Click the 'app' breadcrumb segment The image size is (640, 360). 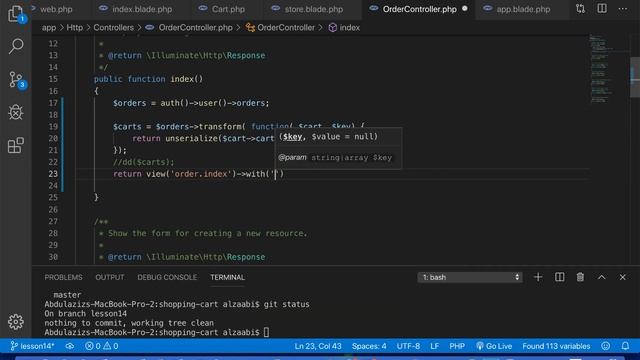(49, 28)
